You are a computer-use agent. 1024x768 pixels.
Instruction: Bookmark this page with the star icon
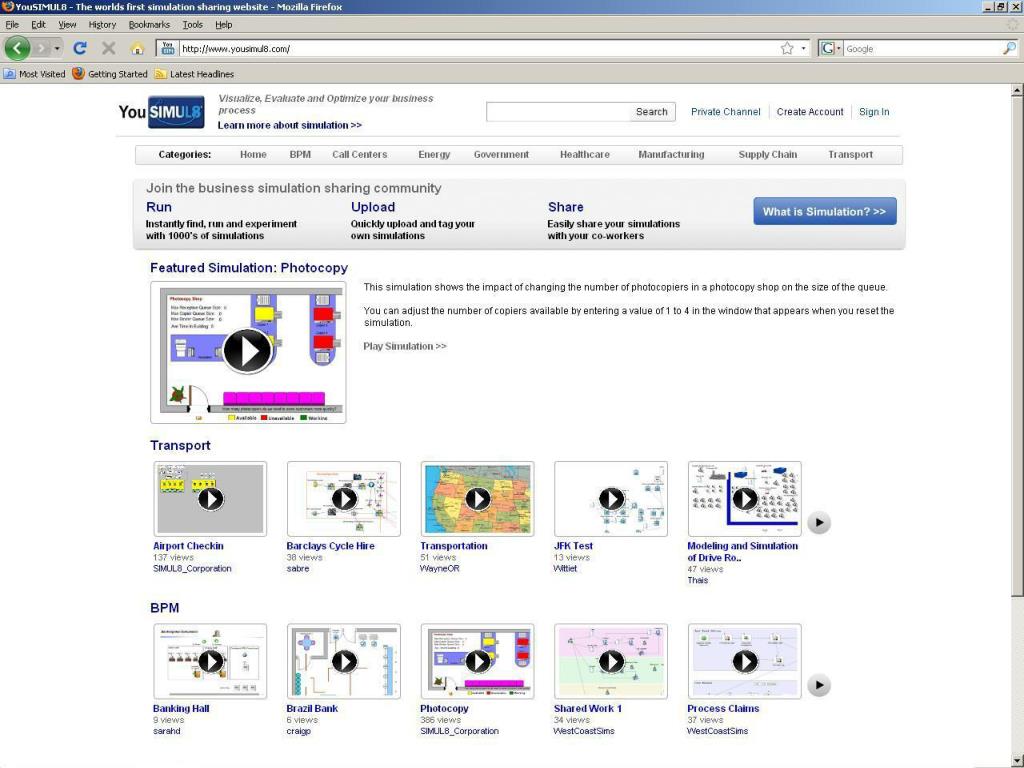(x=787, y=48)
